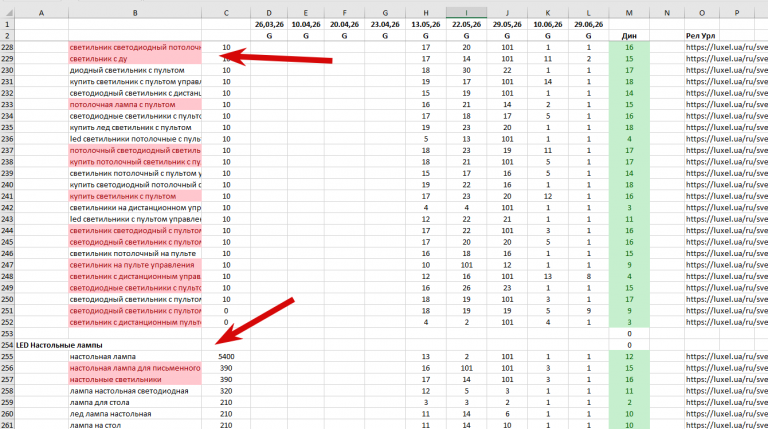Click value 320 in column C
Viewport: 768px width, 429px height.
click(x=226, y=391)
